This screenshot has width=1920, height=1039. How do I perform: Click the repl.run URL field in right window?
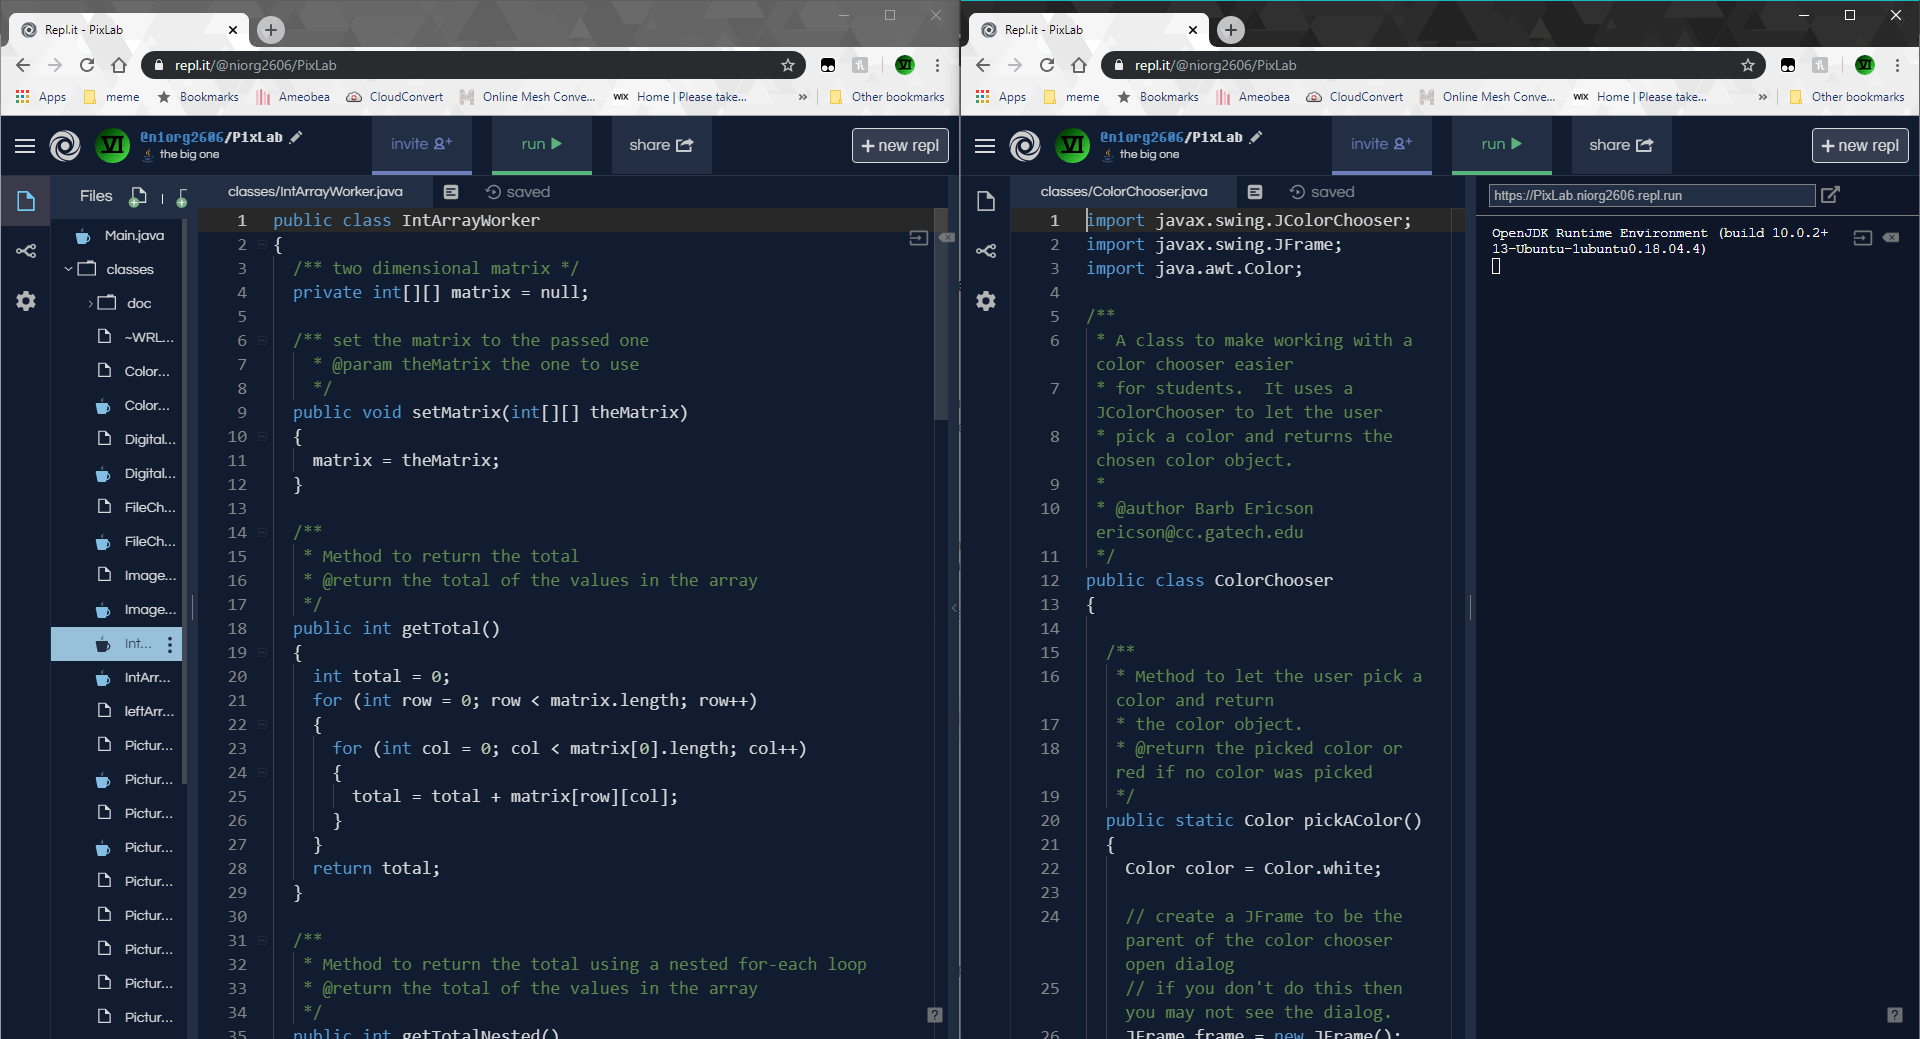(x=1650, y=196)
